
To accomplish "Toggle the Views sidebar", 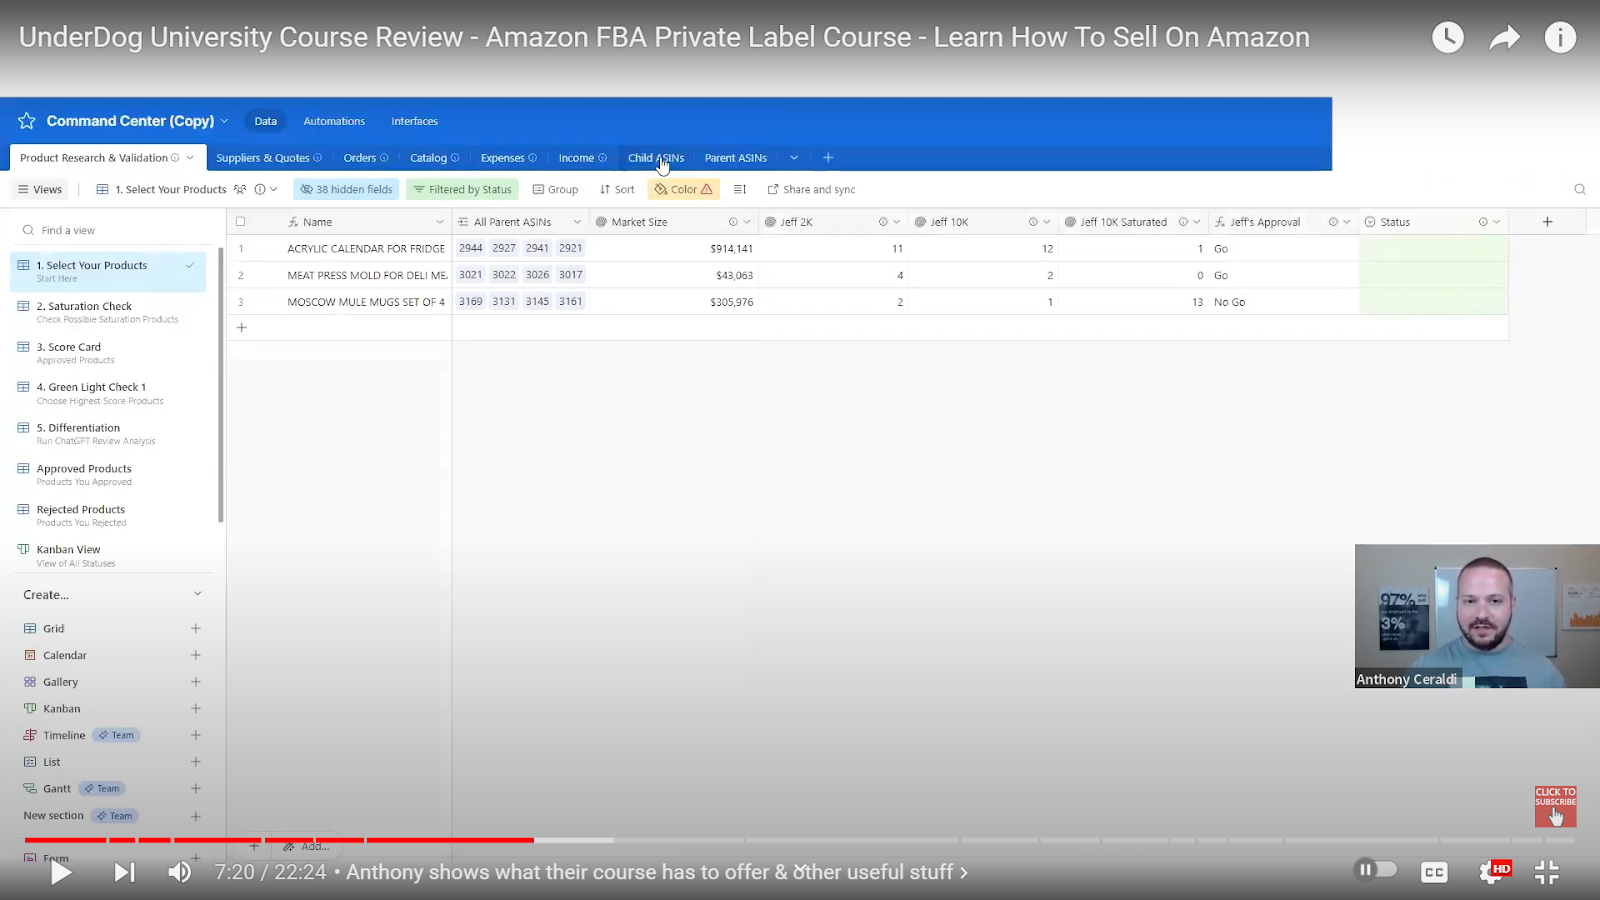I will tap(40, 189).
